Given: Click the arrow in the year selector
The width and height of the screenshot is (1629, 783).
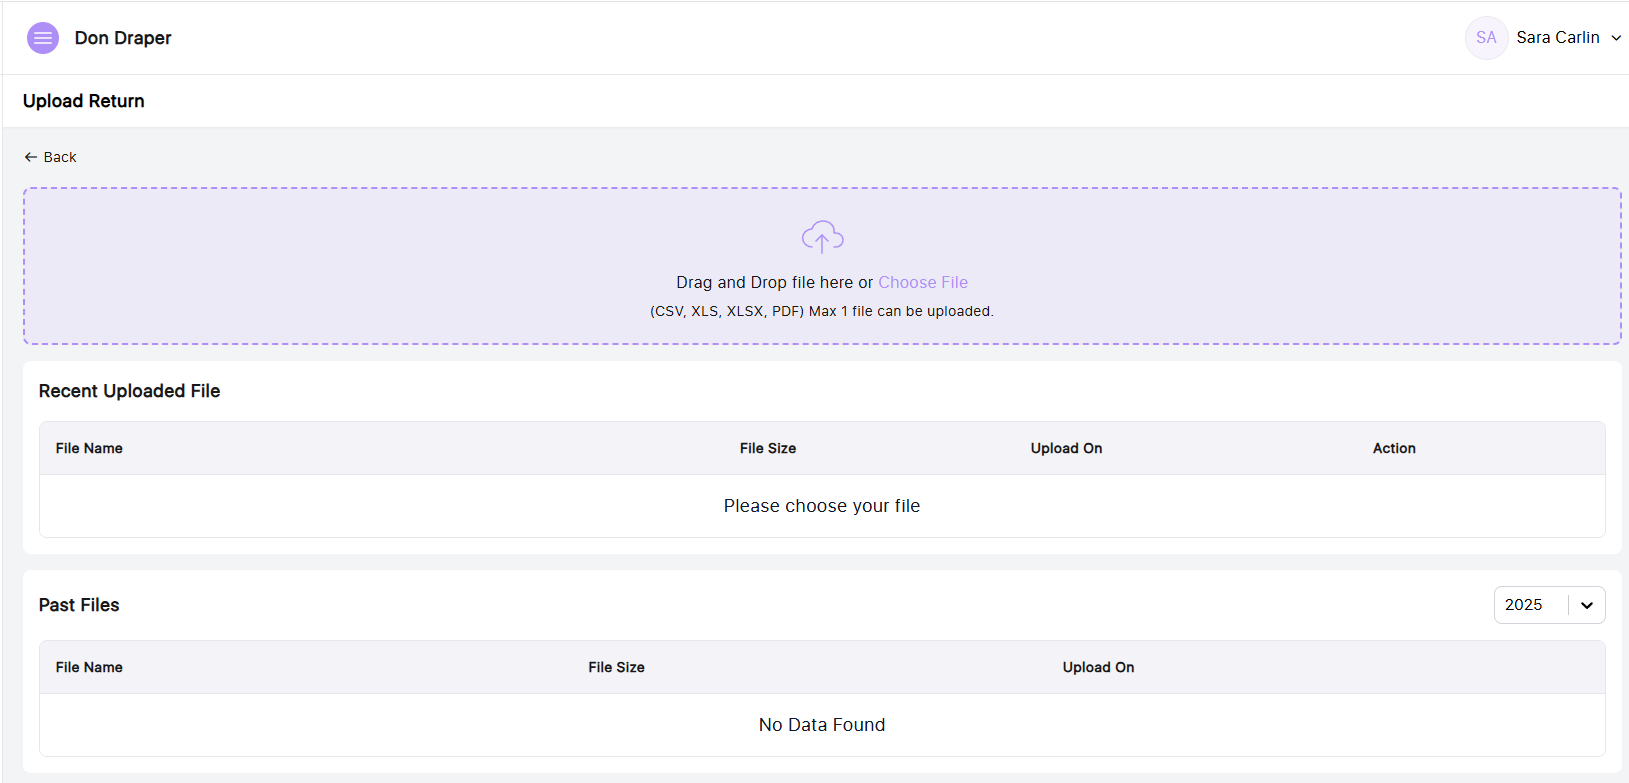Looking at the screenshot, I should pos(1587,605).
